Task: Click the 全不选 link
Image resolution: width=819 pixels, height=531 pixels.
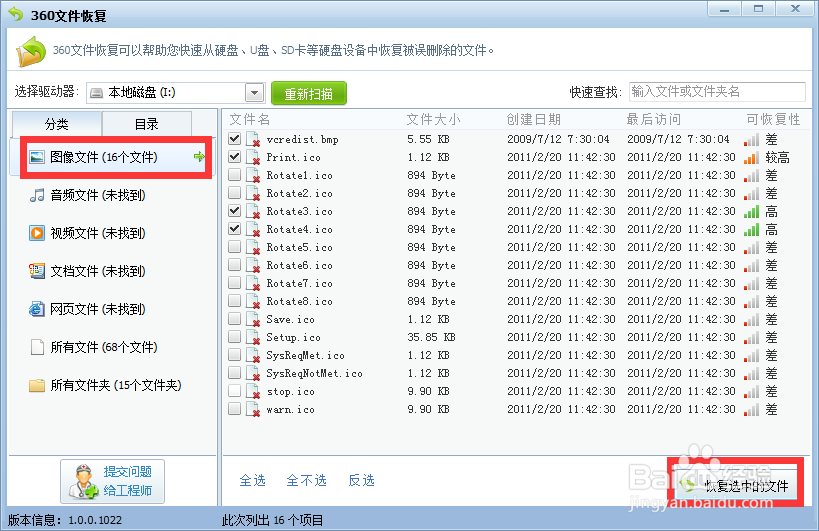Action: click(x=306, y=480)
